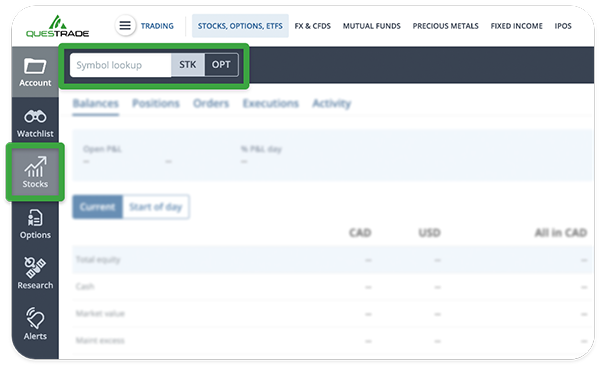Switch to the Orders tab
This screenshot has width=600, height=365.
(x=211, y=103)
